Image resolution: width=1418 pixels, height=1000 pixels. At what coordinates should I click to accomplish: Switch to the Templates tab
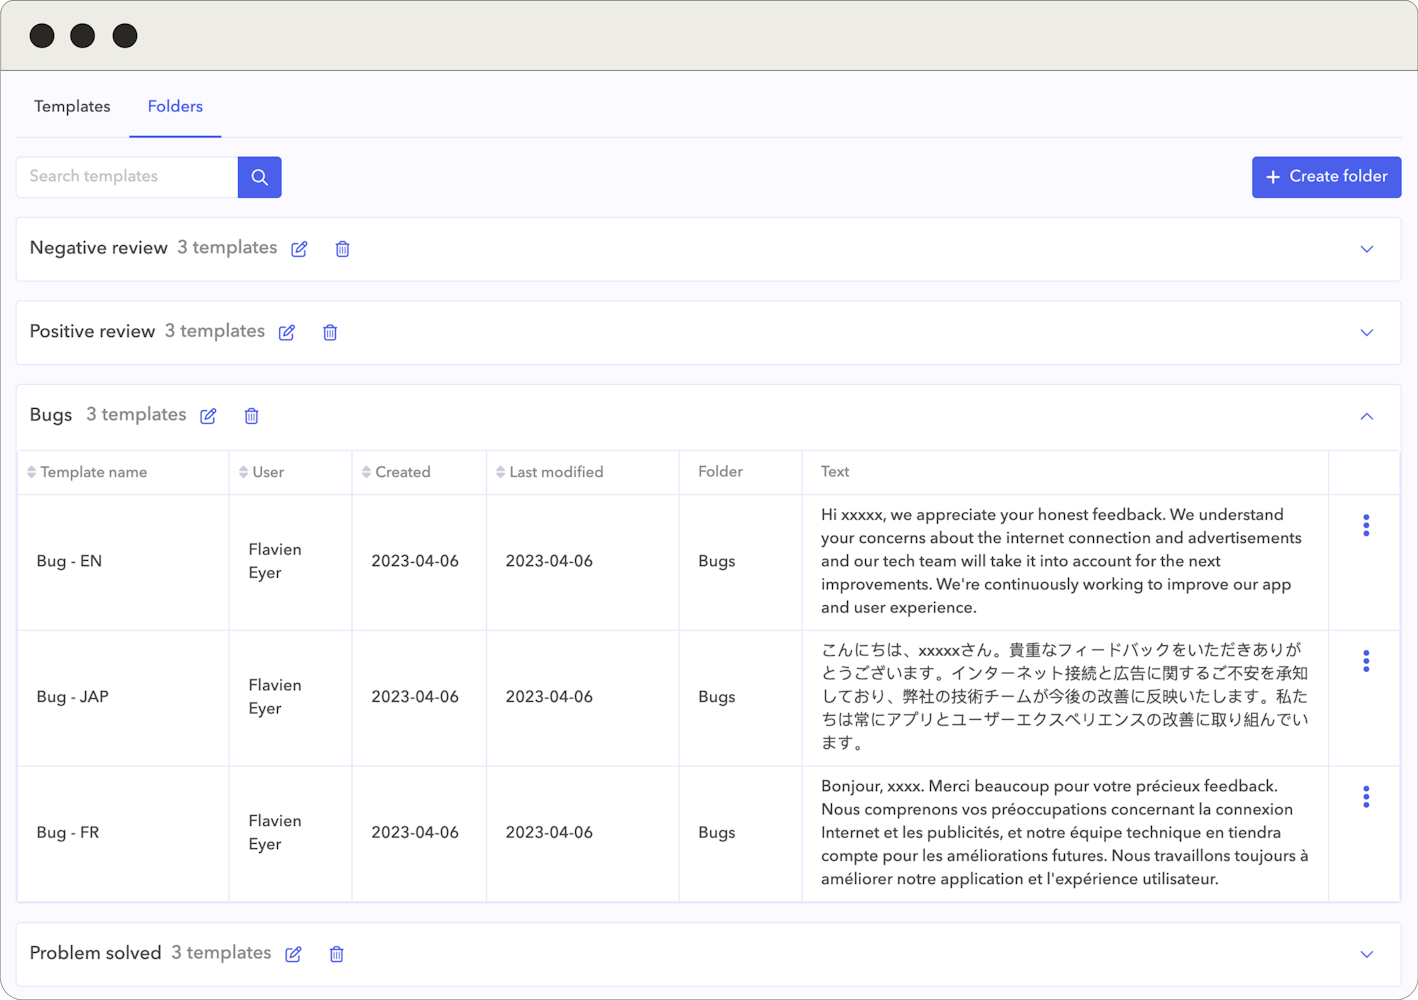pyautogui.click(x=71, y=106)
